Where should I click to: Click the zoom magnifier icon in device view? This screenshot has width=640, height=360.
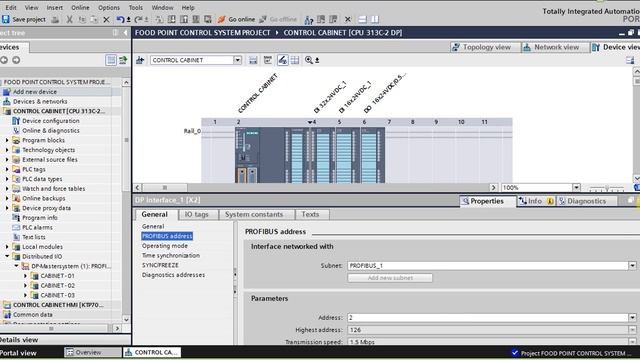click(309, 60)
